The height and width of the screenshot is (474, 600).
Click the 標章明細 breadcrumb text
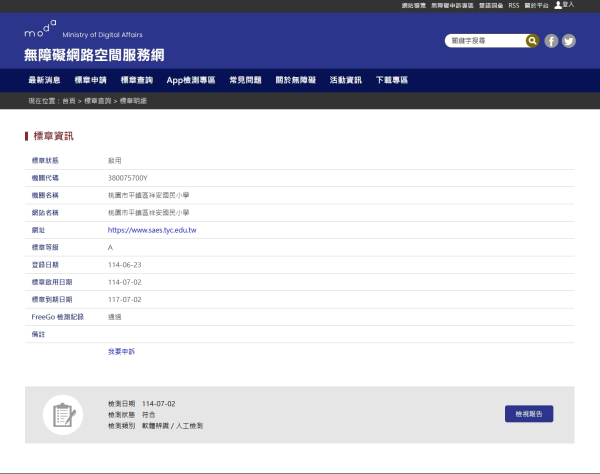click(133, 101)
